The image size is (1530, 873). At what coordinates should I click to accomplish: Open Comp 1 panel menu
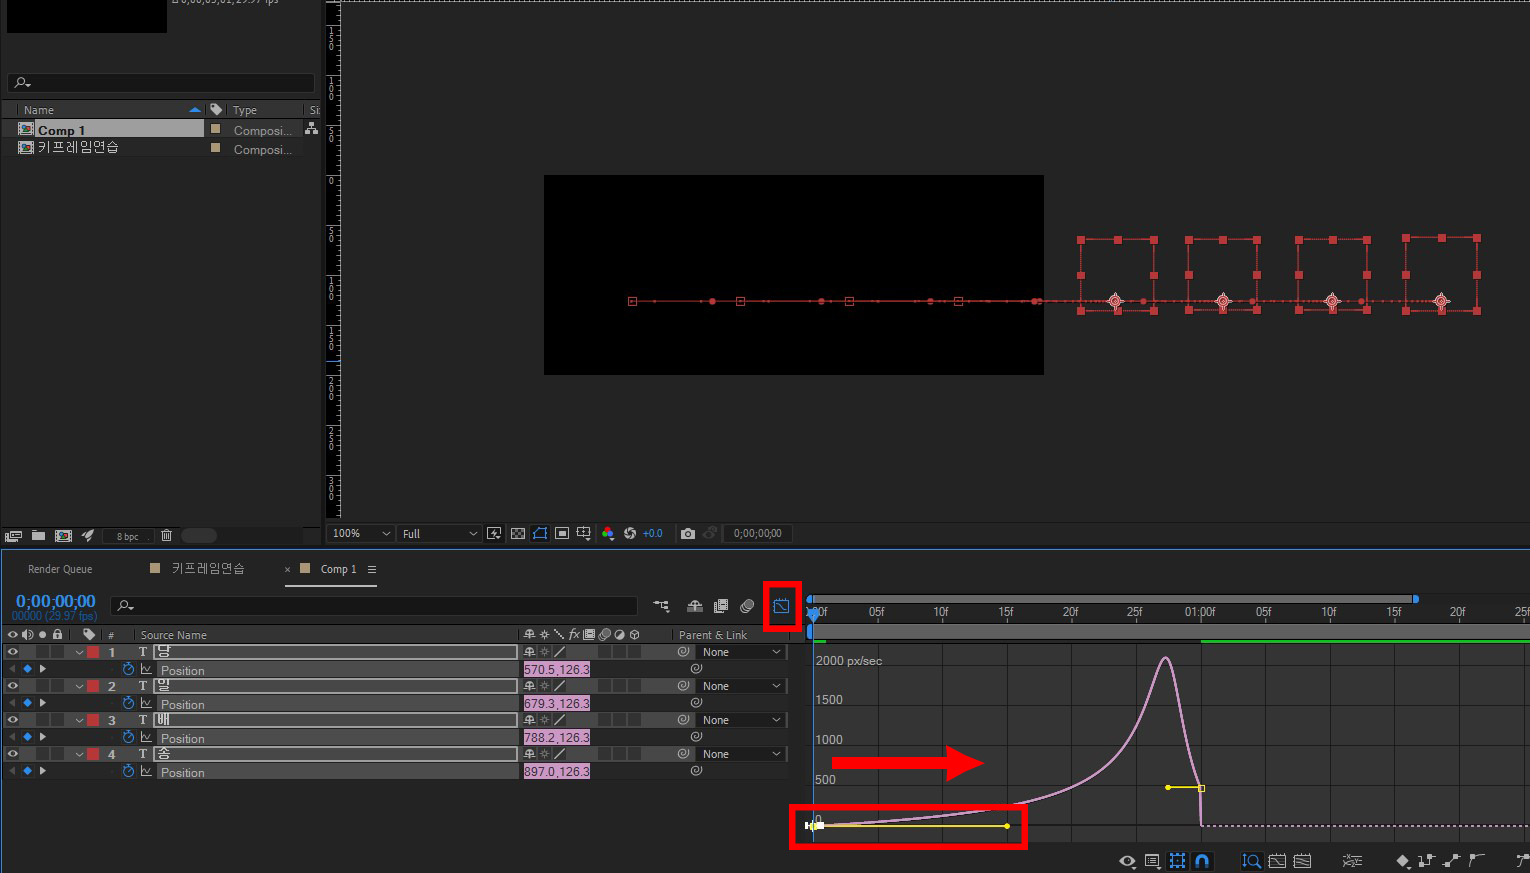pyautogui.click(x=372, y=569)
